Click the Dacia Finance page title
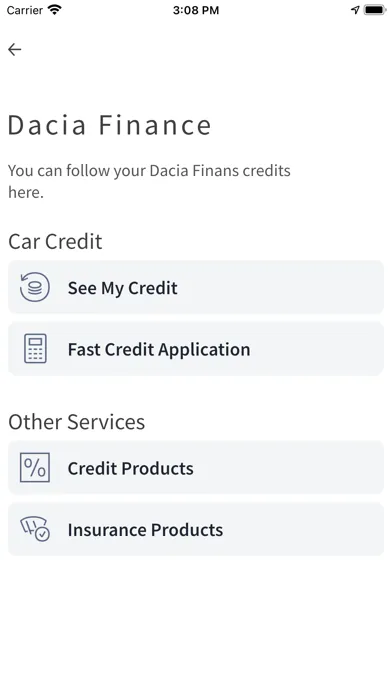 coord(110,125)
